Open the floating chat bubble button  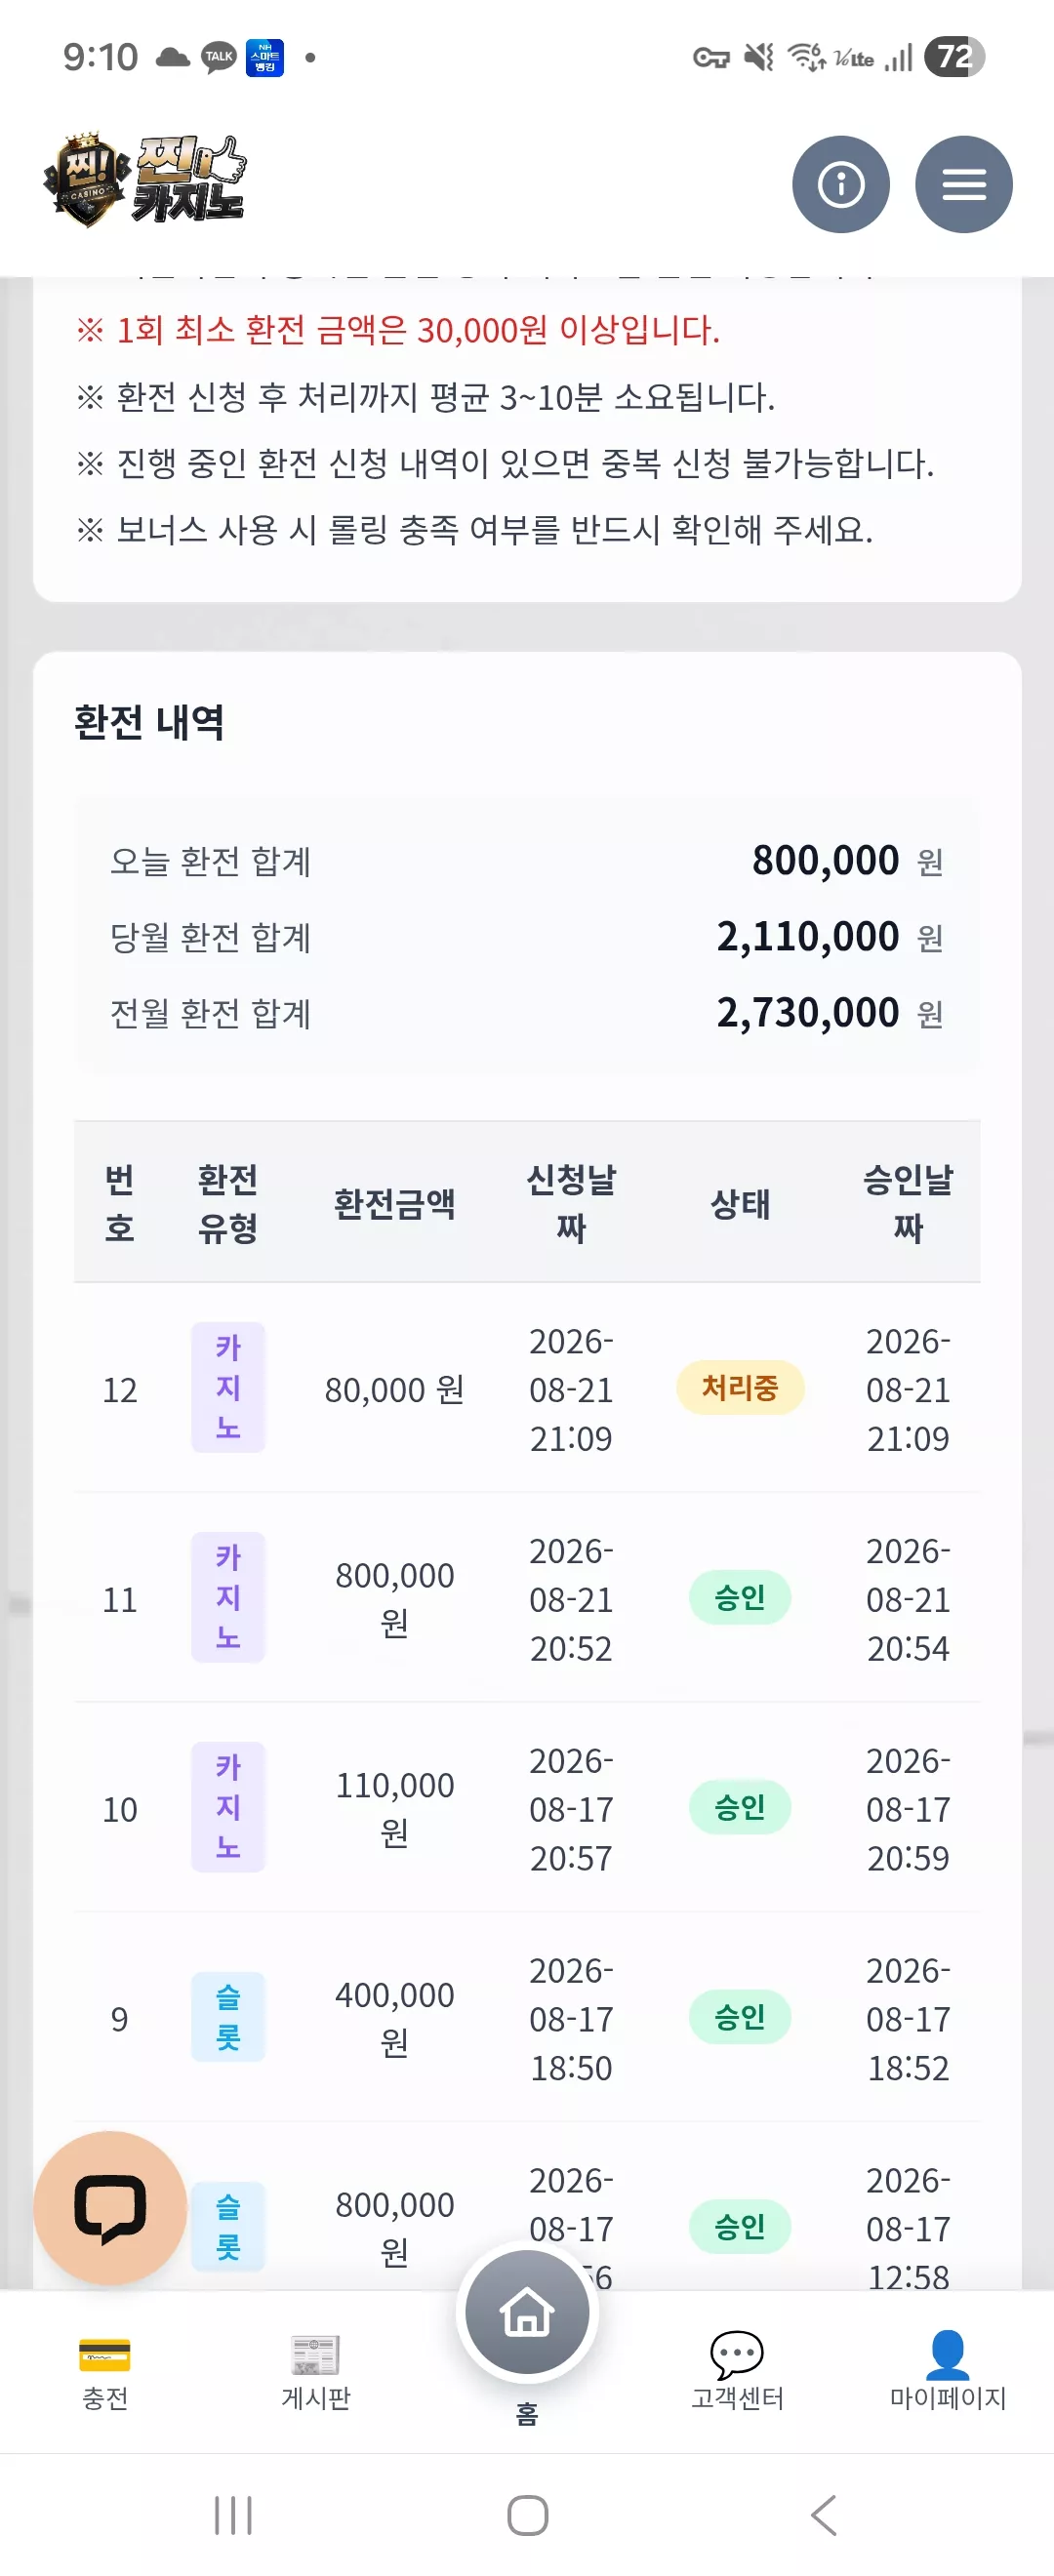(x=110, y=2207)
